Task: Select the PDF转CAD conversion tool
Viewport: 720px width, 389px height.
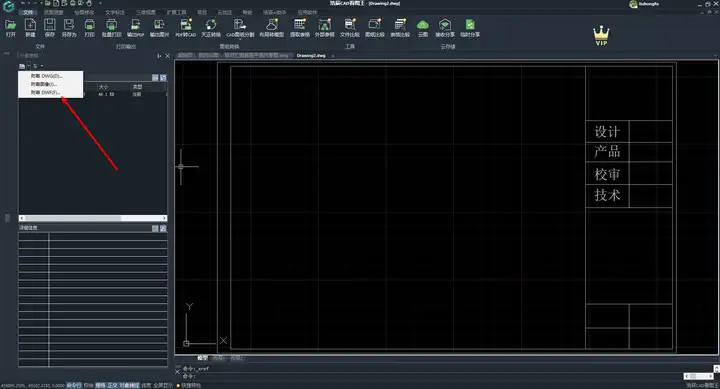Action: (186, 28)
